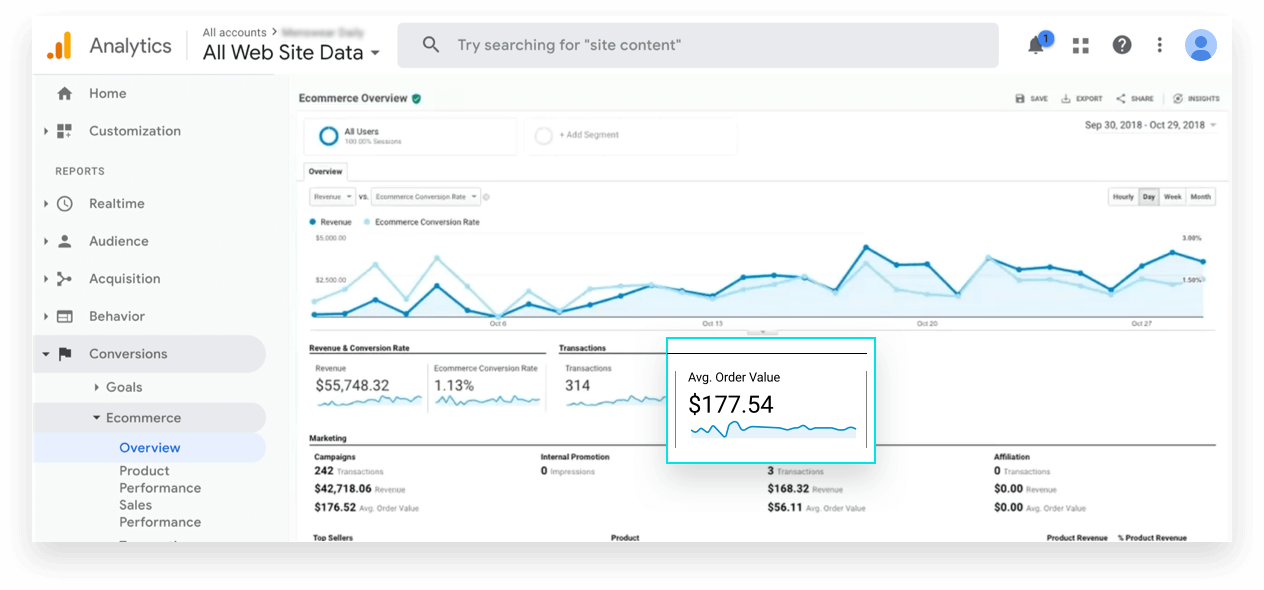The width and height of the screenshot is (1264, 590).
Task: Open the three-dot options menu
Action: pyautogui.click(x=1159, y=44)
